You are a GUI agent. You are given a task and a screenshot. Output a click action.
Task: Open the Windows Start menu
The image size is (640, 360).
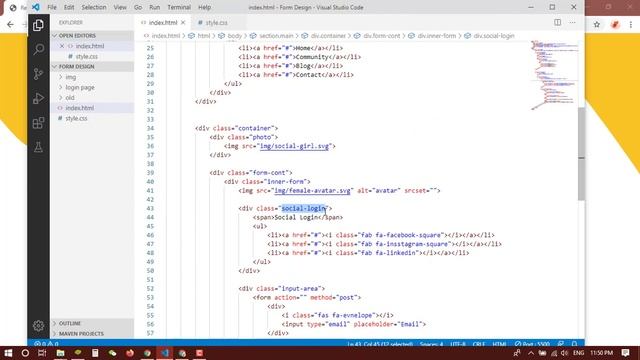click(8, 353)
